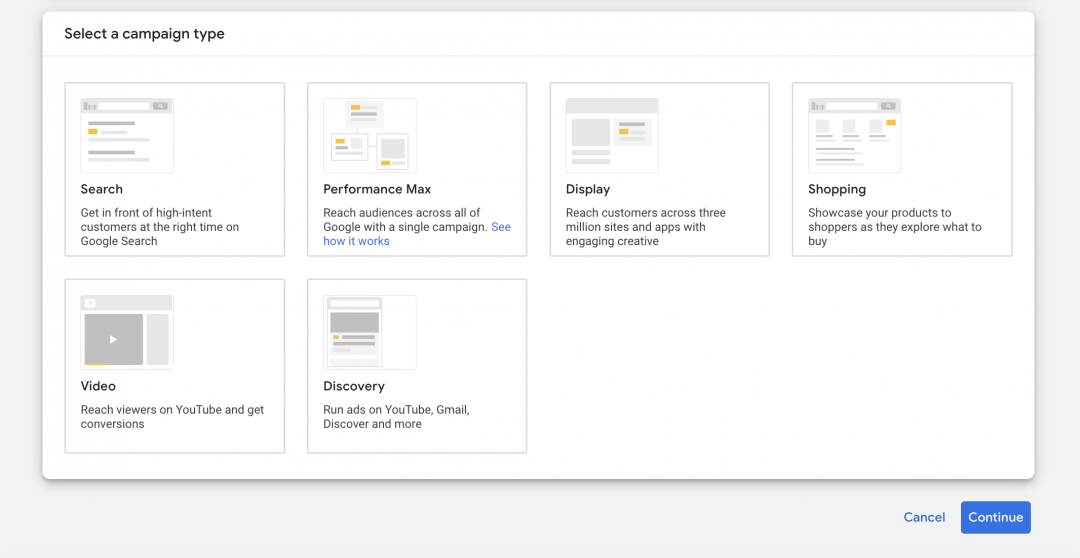Click the "Run ads on YouTube, Gmail" description

tap(396, 416)
